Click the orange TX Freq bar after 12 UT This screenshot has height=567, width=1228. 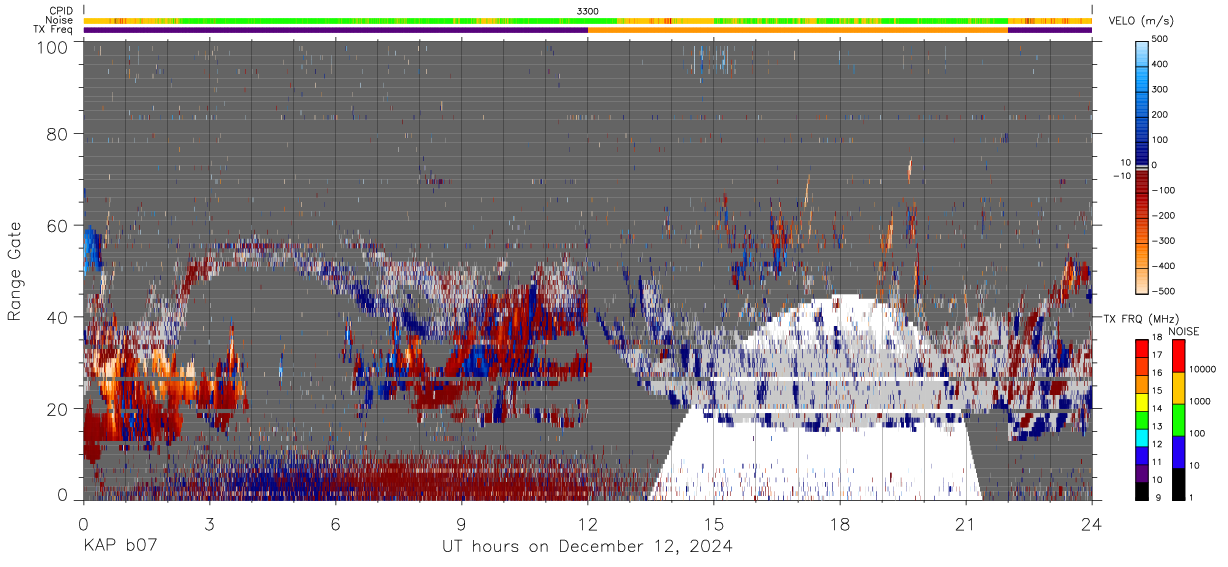click(798, 30)
